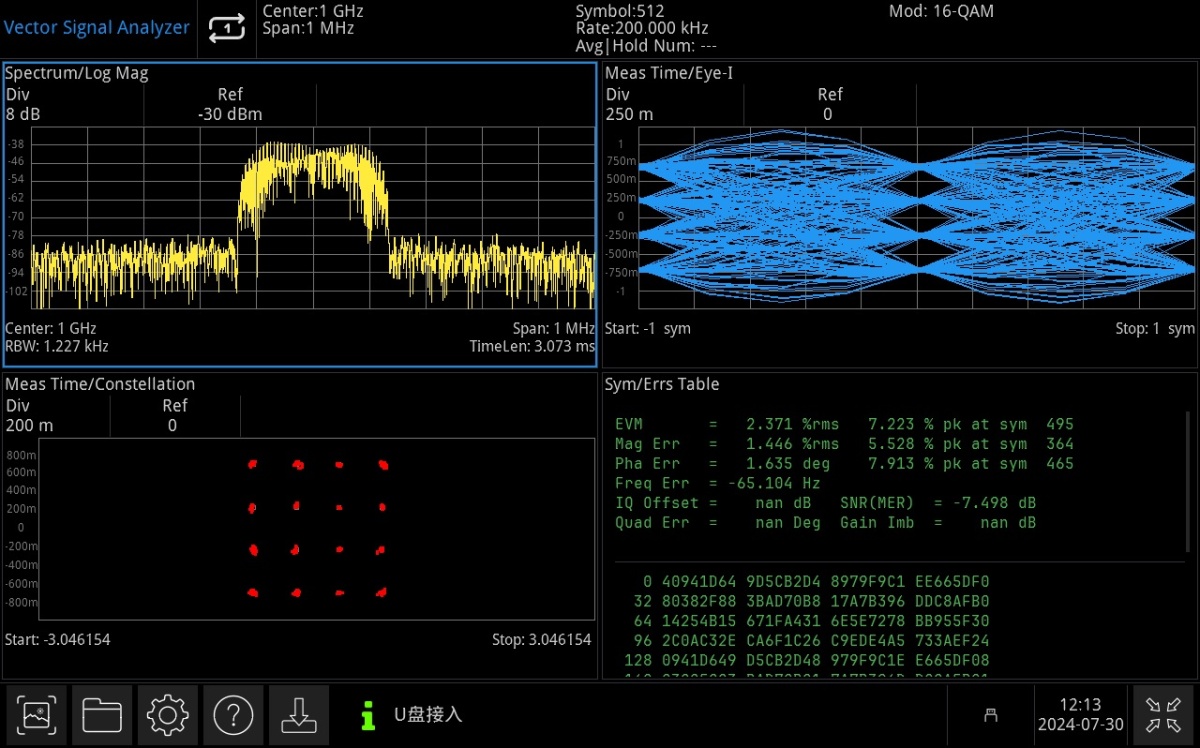1200x748 pixels.
Task: Click the green info message icon
Action: click(x=368, y=715)
